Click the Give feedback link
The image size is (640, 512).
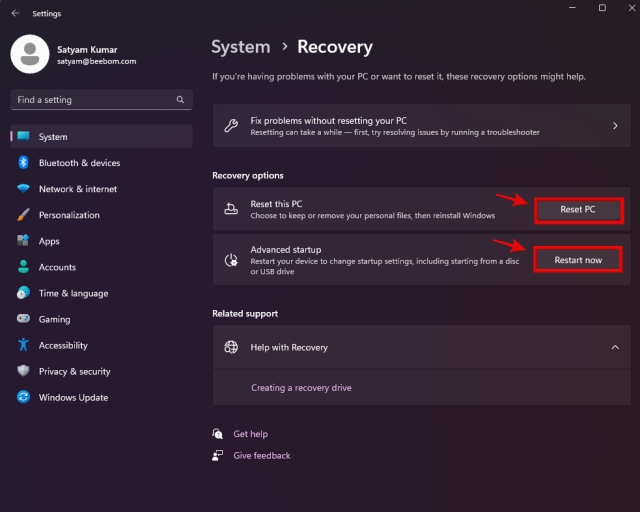262,455
